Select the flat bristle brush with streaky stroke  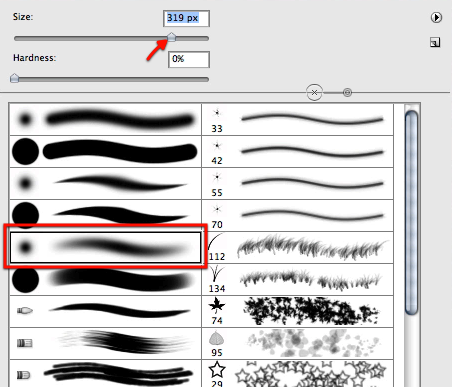(105, 343)
